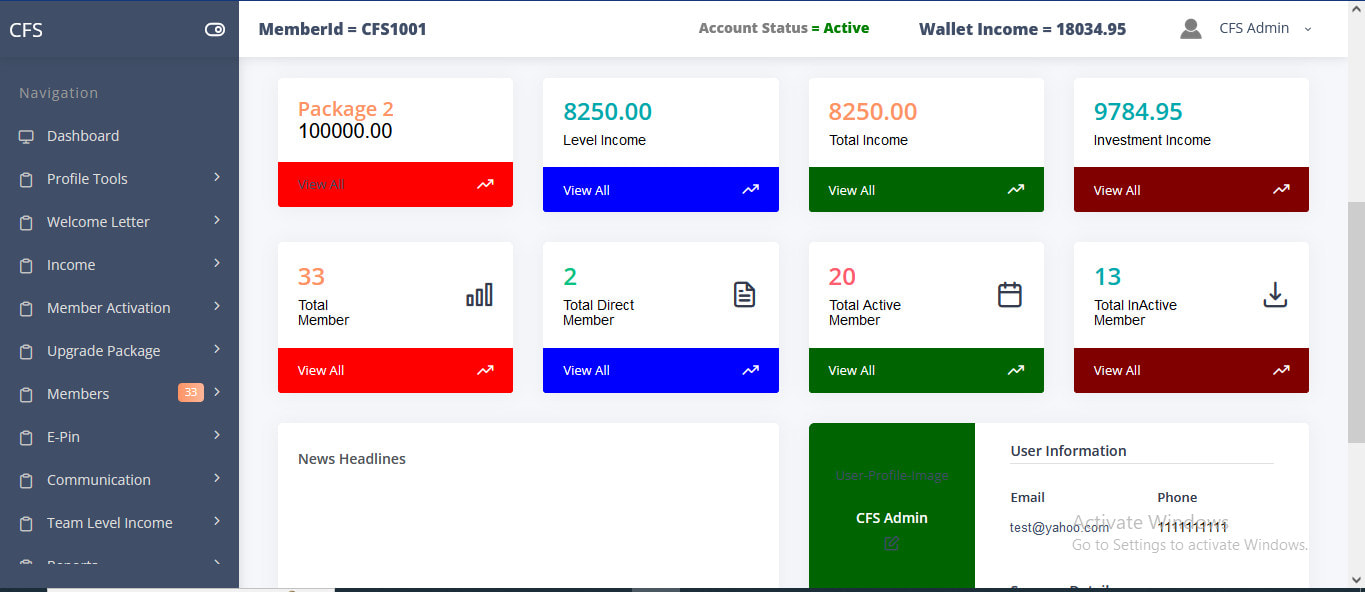Select Member Activation in sidebar
1365x592 pixels.
coord(109,308)
